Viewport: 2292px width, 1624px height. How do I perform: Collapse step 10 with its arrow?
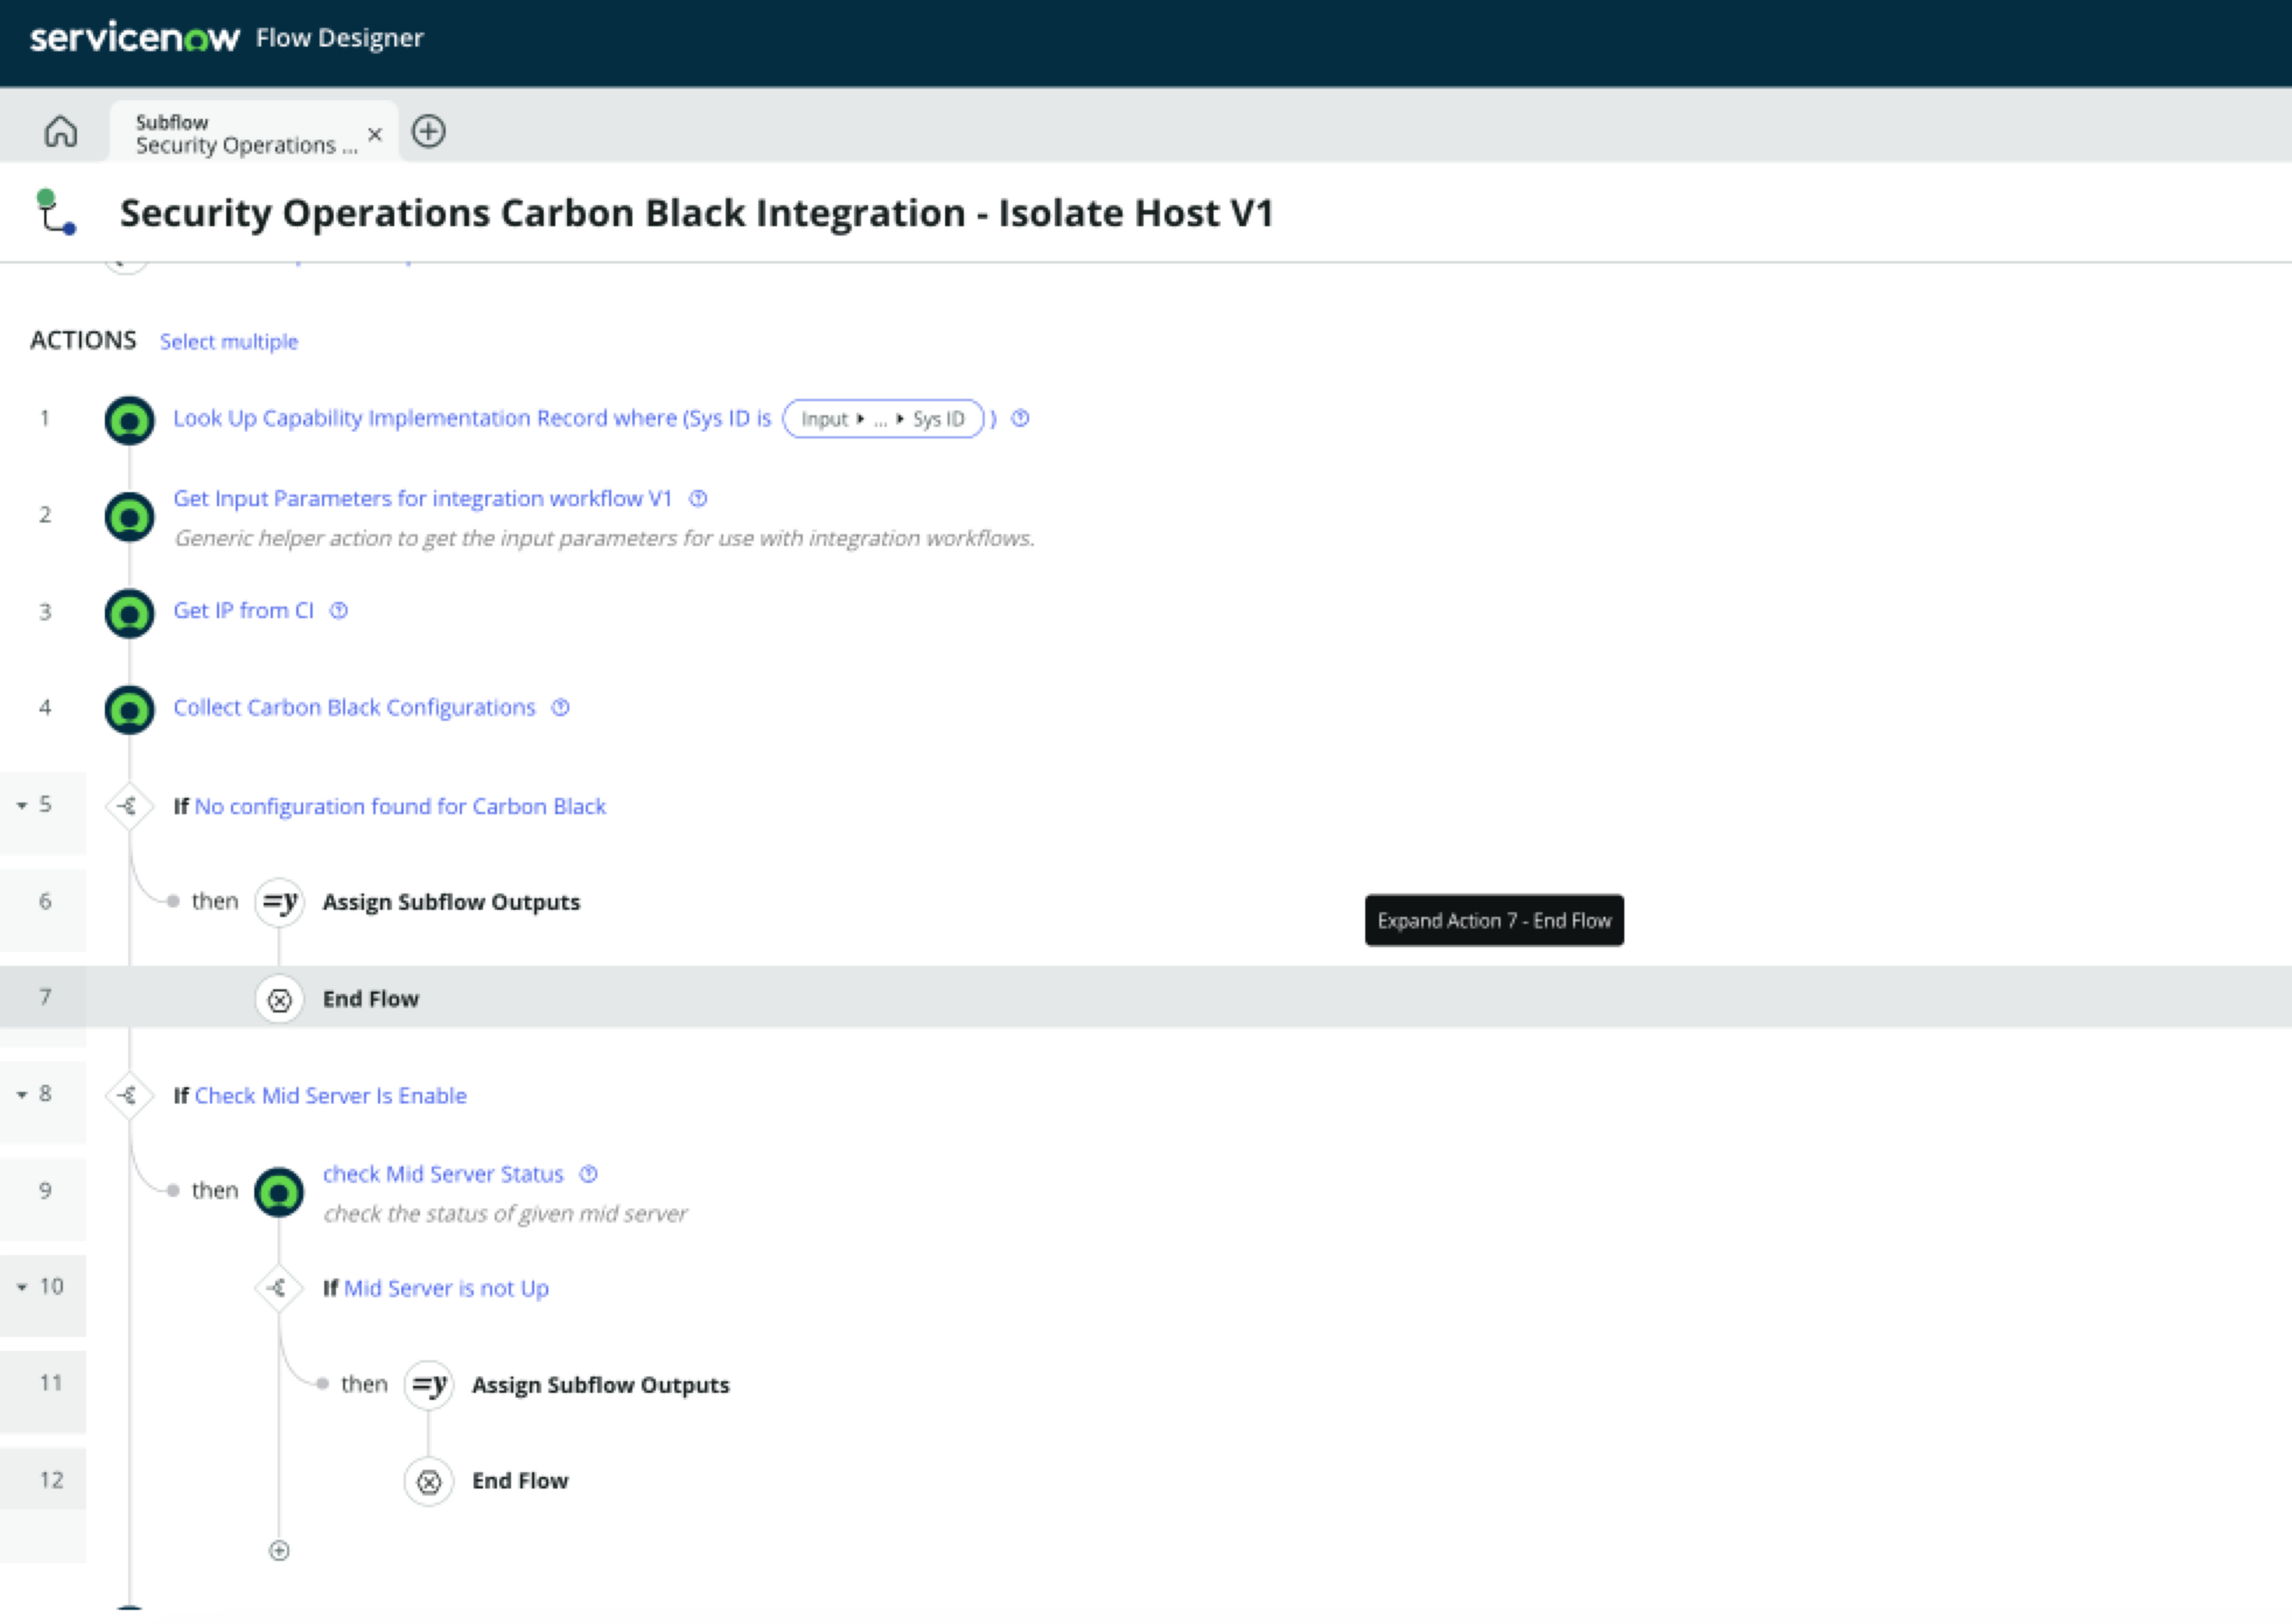[22, 1287]
